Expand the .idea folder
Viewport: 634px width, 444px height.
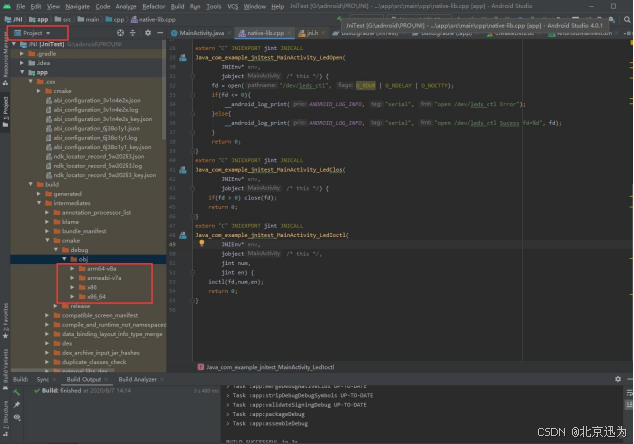22,63
